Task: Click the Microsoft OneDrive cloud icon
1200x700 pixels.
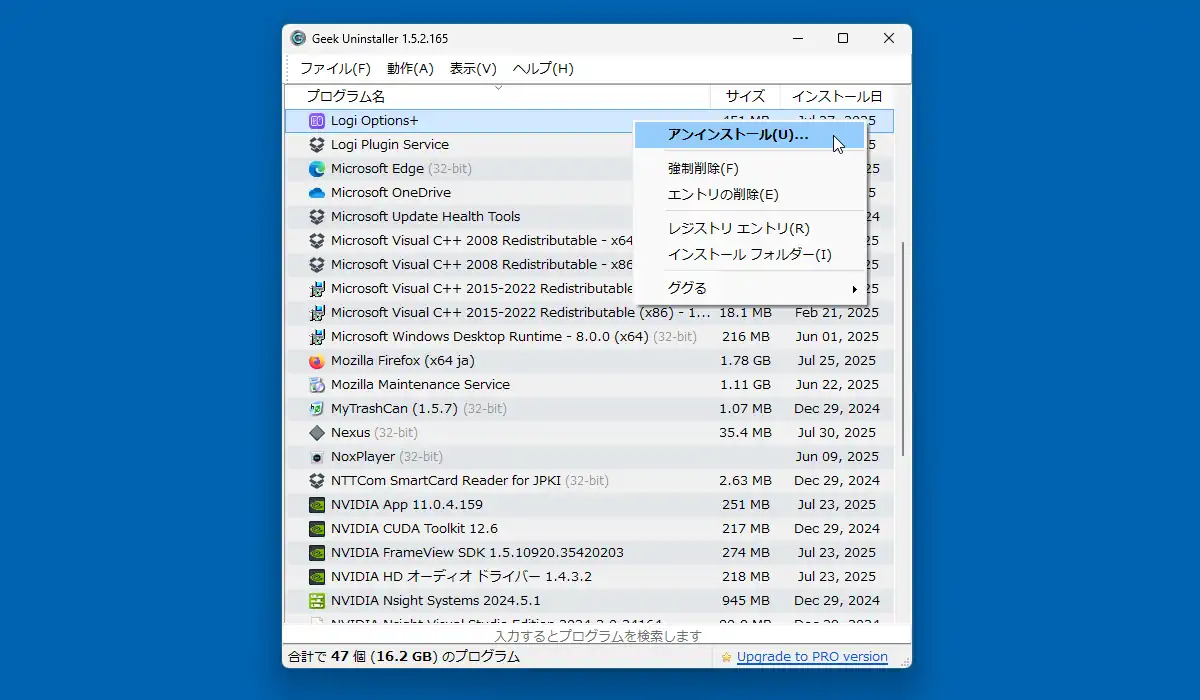Action: [x=317, y=193]
